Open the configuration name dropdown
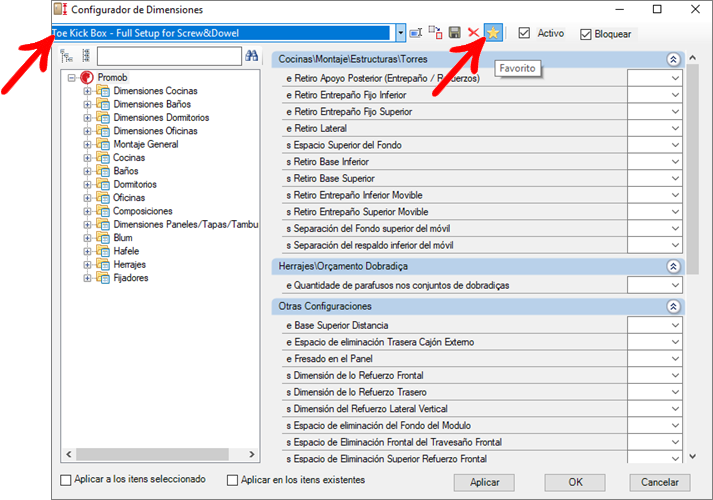The height and width of the screenshot is (500, 713). [x=400, y=33]
